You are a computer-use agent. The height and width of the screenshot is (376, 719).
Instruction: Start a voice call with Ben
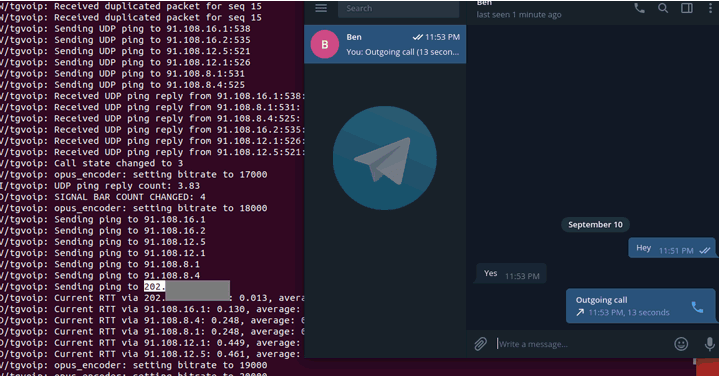pyautogui.click(x=639, y=8)
